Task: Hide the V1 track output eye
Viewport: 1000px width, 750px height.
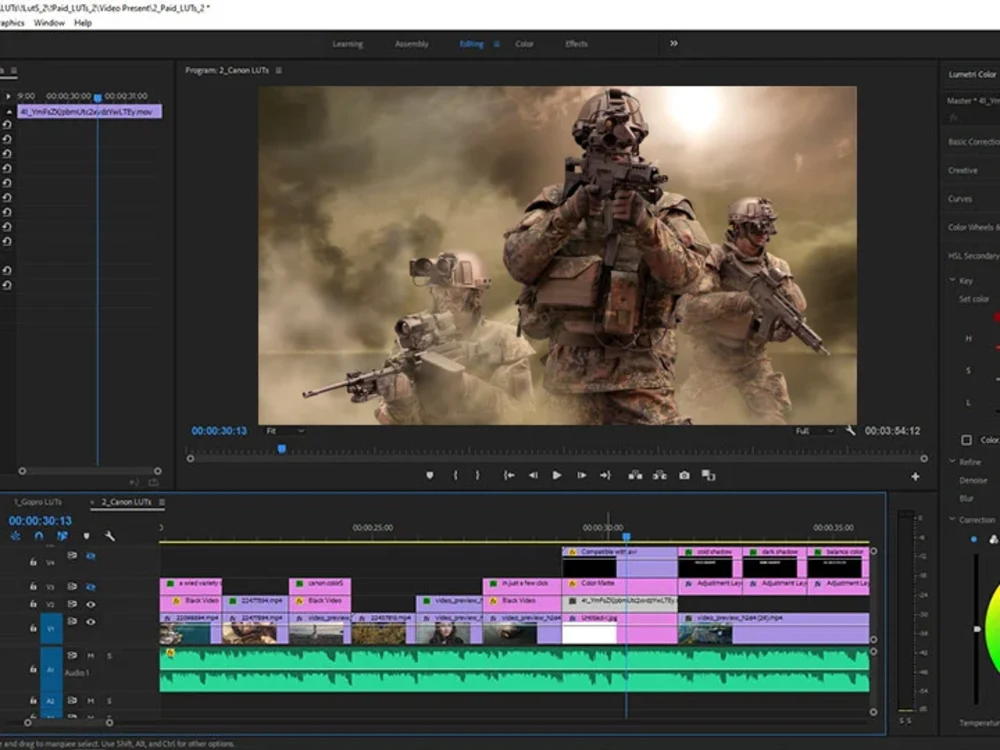Action: click(91, 621)
